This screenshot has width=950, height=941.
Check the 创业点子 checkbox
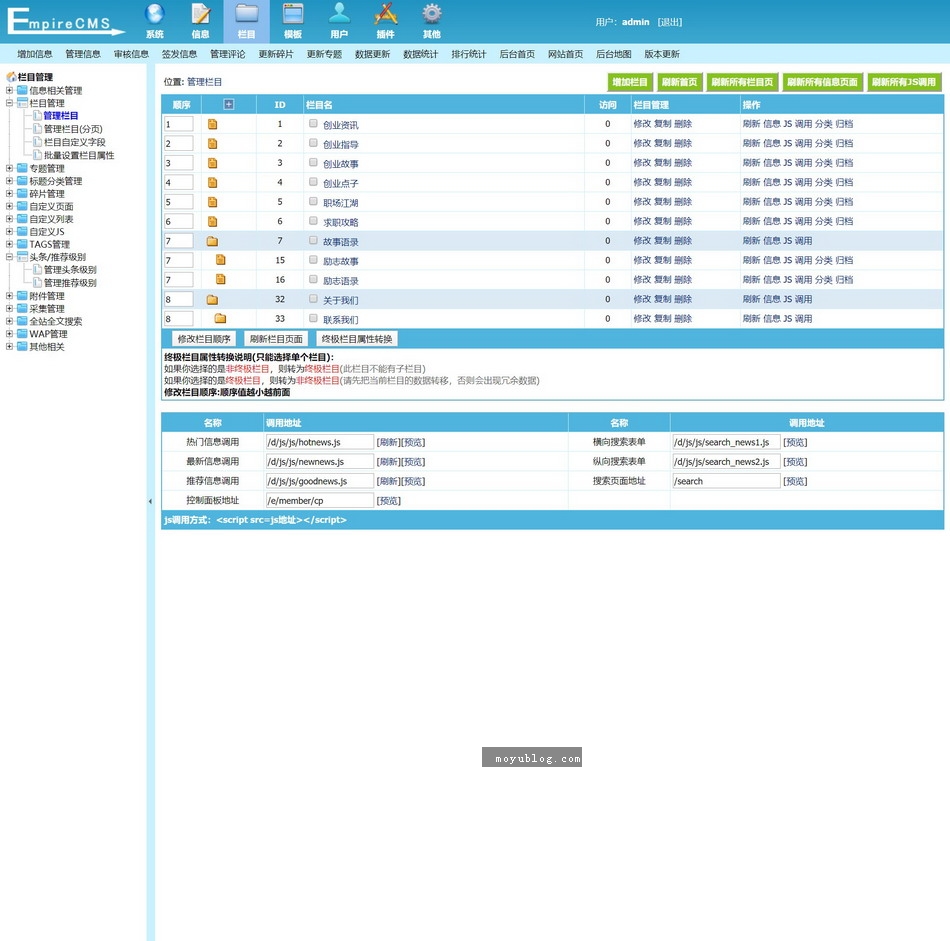click(313, 182)
